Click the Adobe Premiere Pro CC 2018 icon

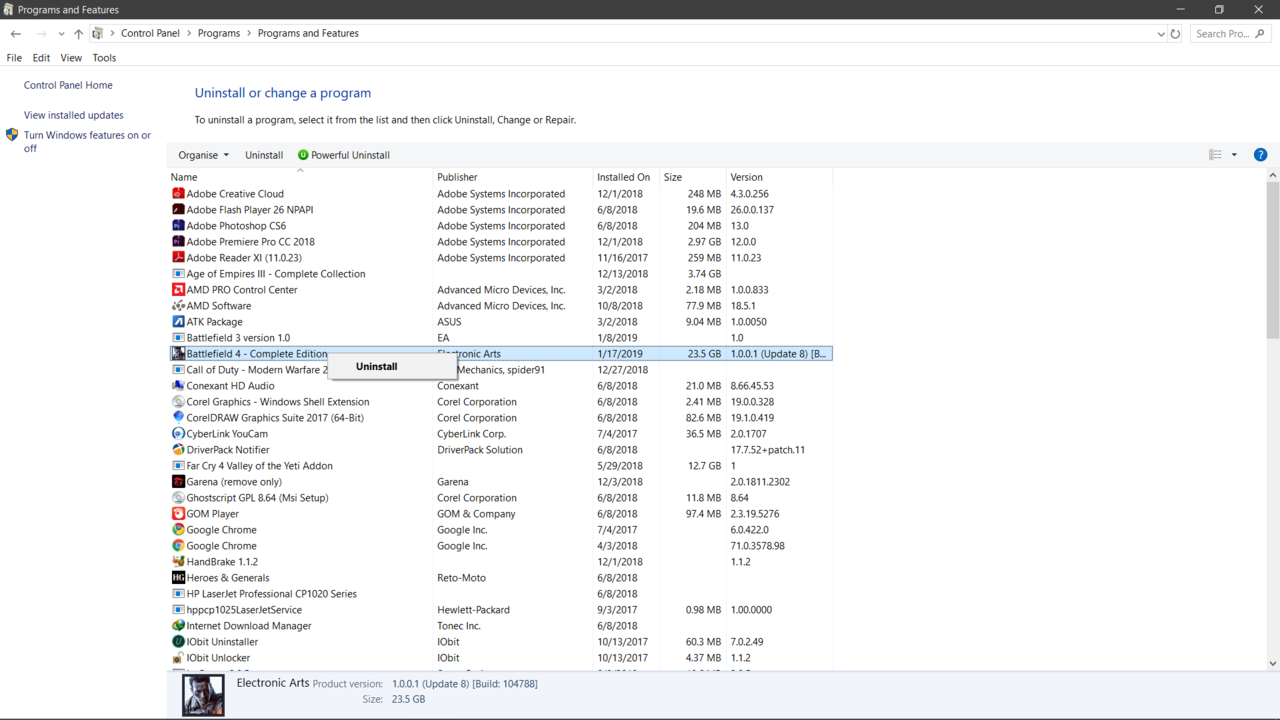point(178,242)
